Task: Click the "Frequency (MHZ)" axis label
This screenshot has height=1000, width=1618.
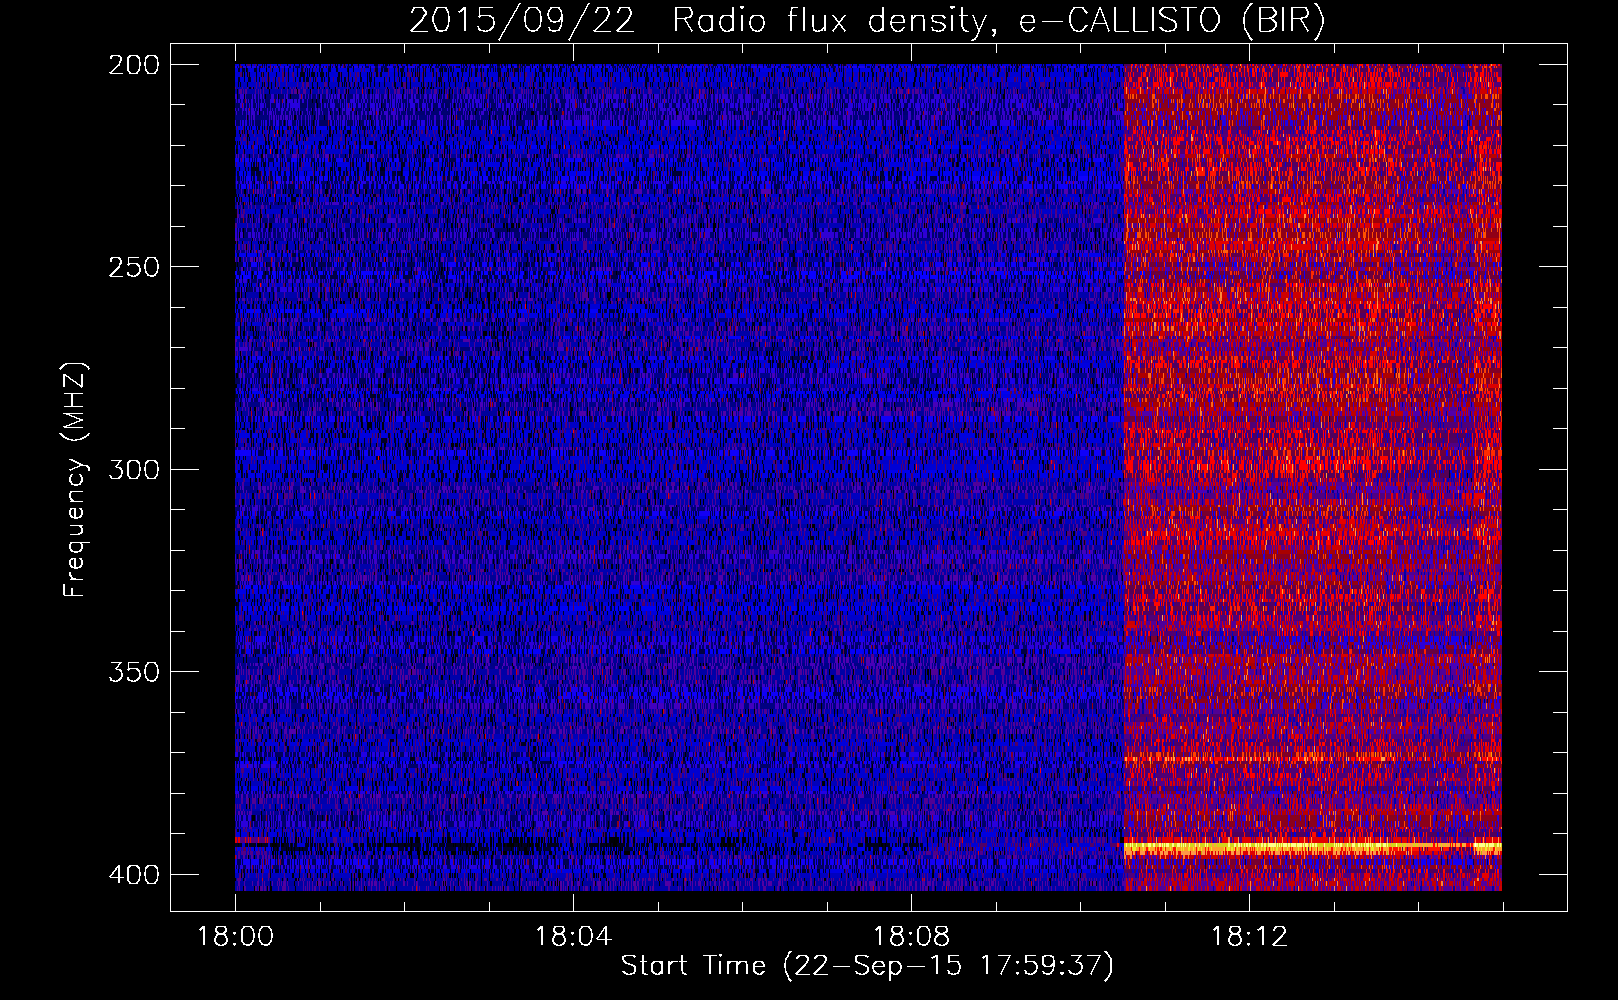Action: tap(75, 479)
